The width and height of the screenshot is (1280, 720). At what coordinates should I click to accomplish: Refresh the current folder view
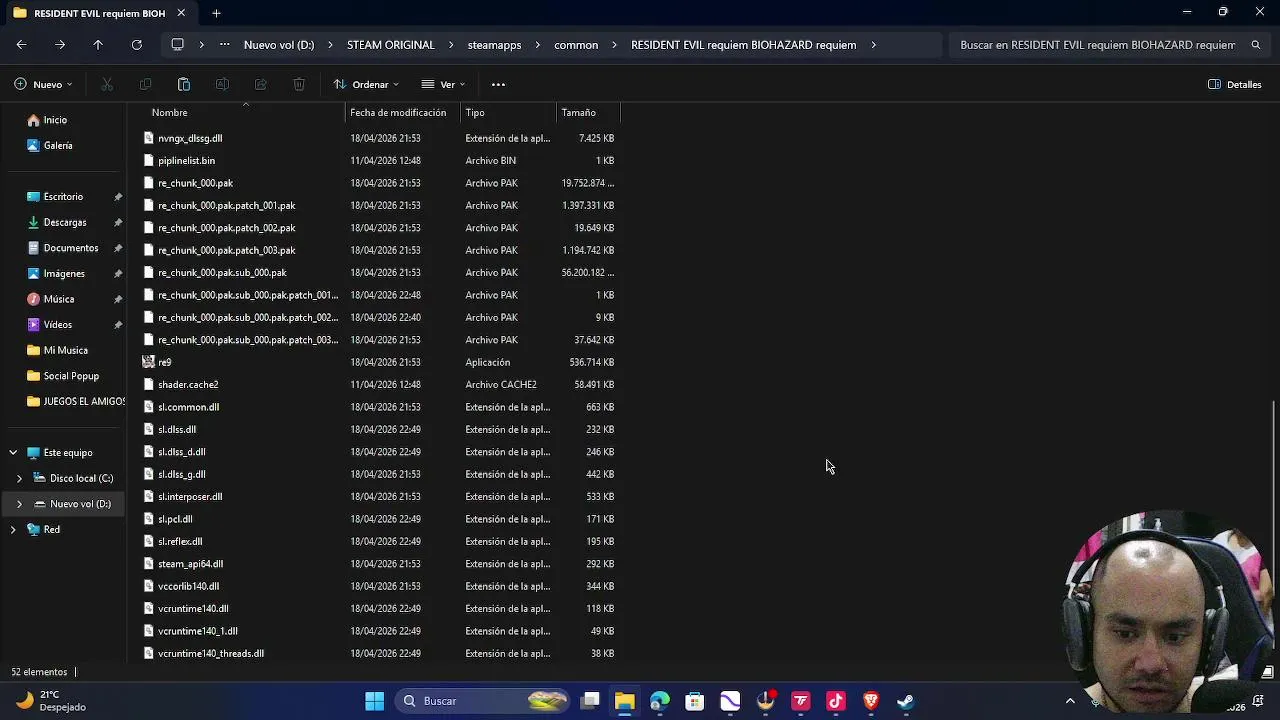click(x=137, y=45)
